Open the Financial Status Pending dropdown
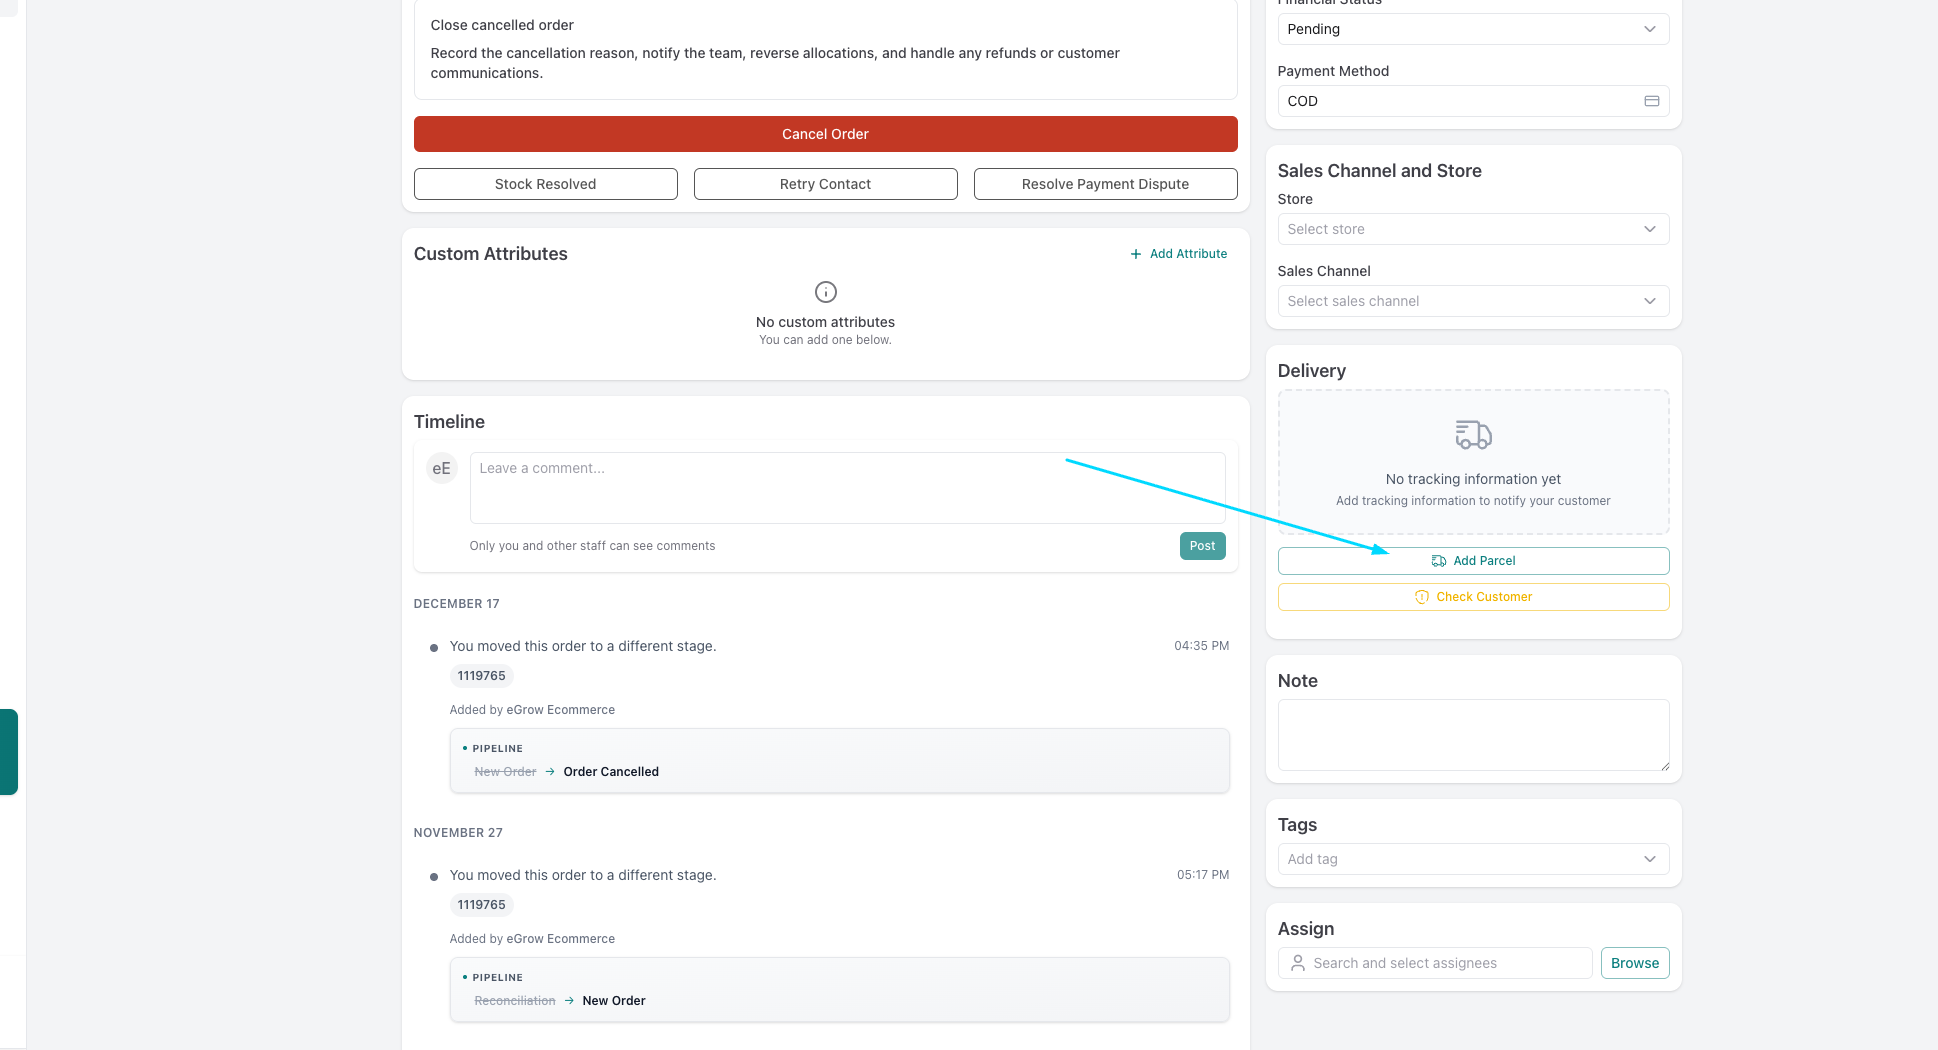Viewport: 1938px width, 1050px height. click(1472, 29)
